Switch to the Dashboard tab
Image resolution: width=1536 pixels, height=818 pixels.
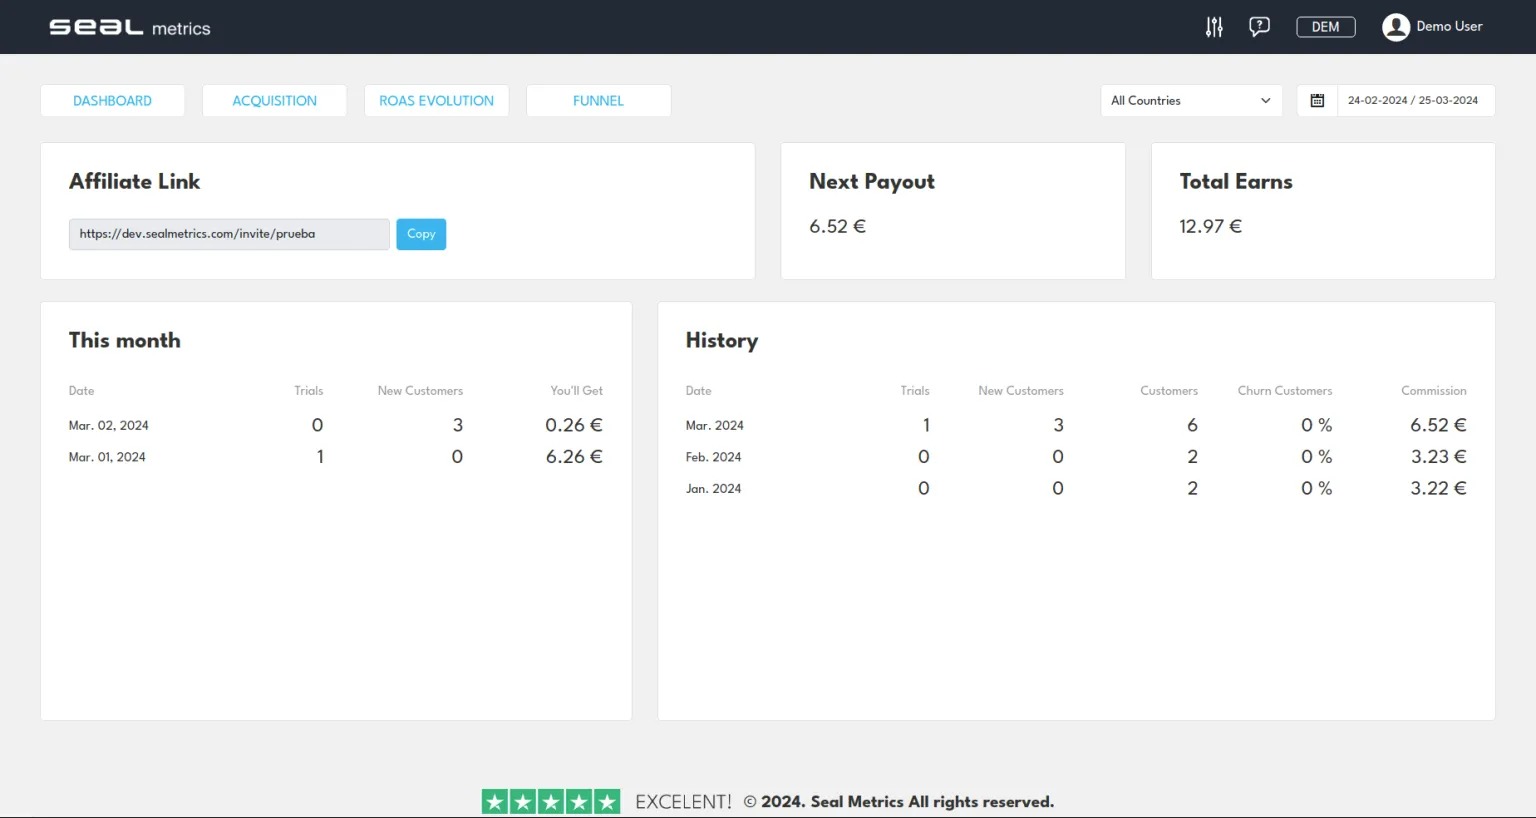coord(112,101)
